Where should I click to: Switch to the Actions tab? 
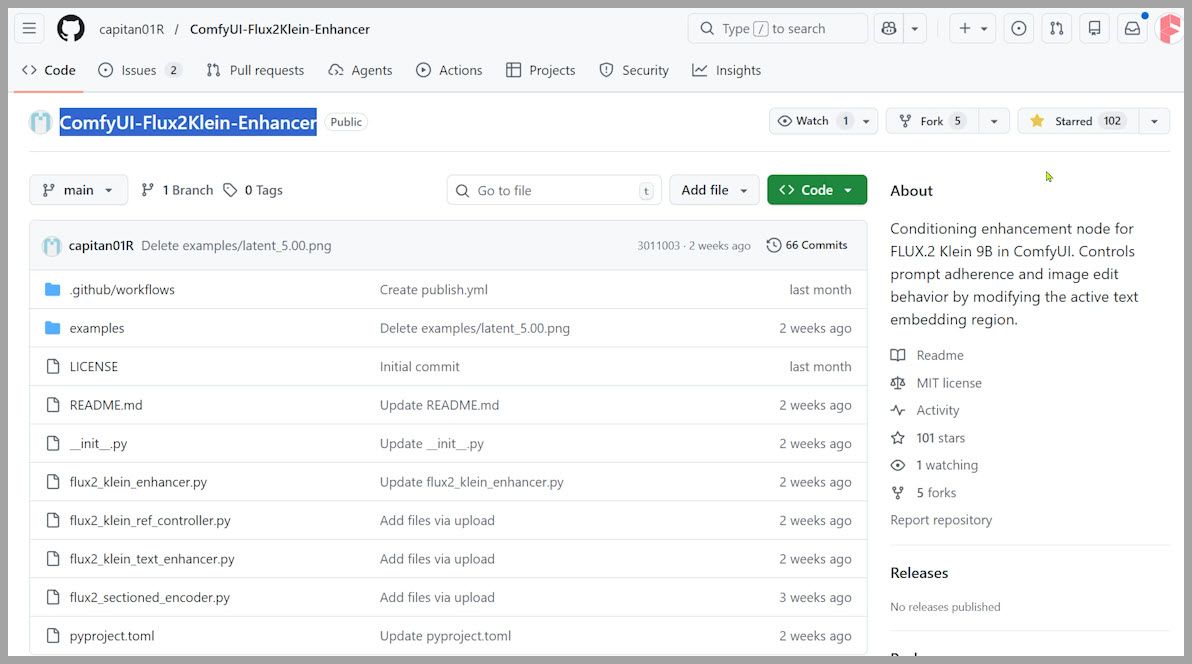tap(449, 70)
